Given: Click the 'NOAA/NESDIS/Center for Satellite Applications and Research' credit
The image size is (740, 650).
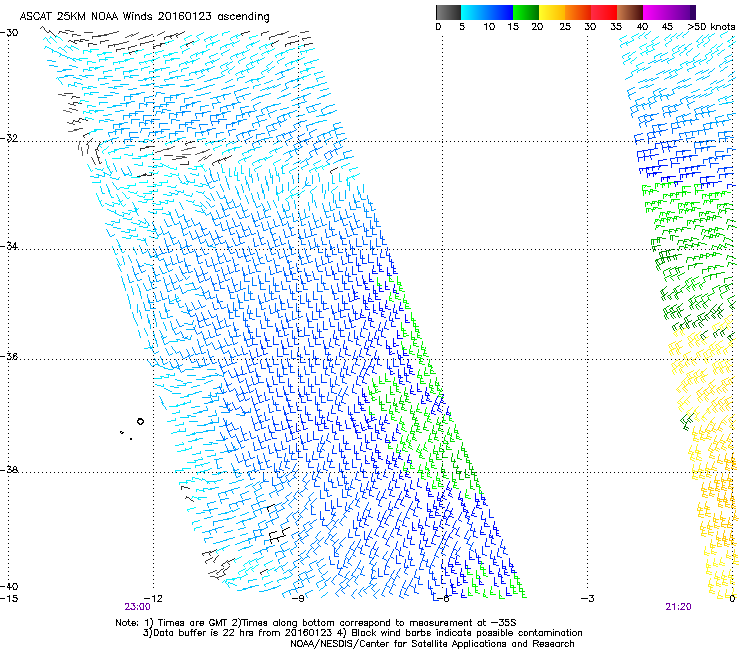Looking at the screenshot, I should tap(432, 644).
